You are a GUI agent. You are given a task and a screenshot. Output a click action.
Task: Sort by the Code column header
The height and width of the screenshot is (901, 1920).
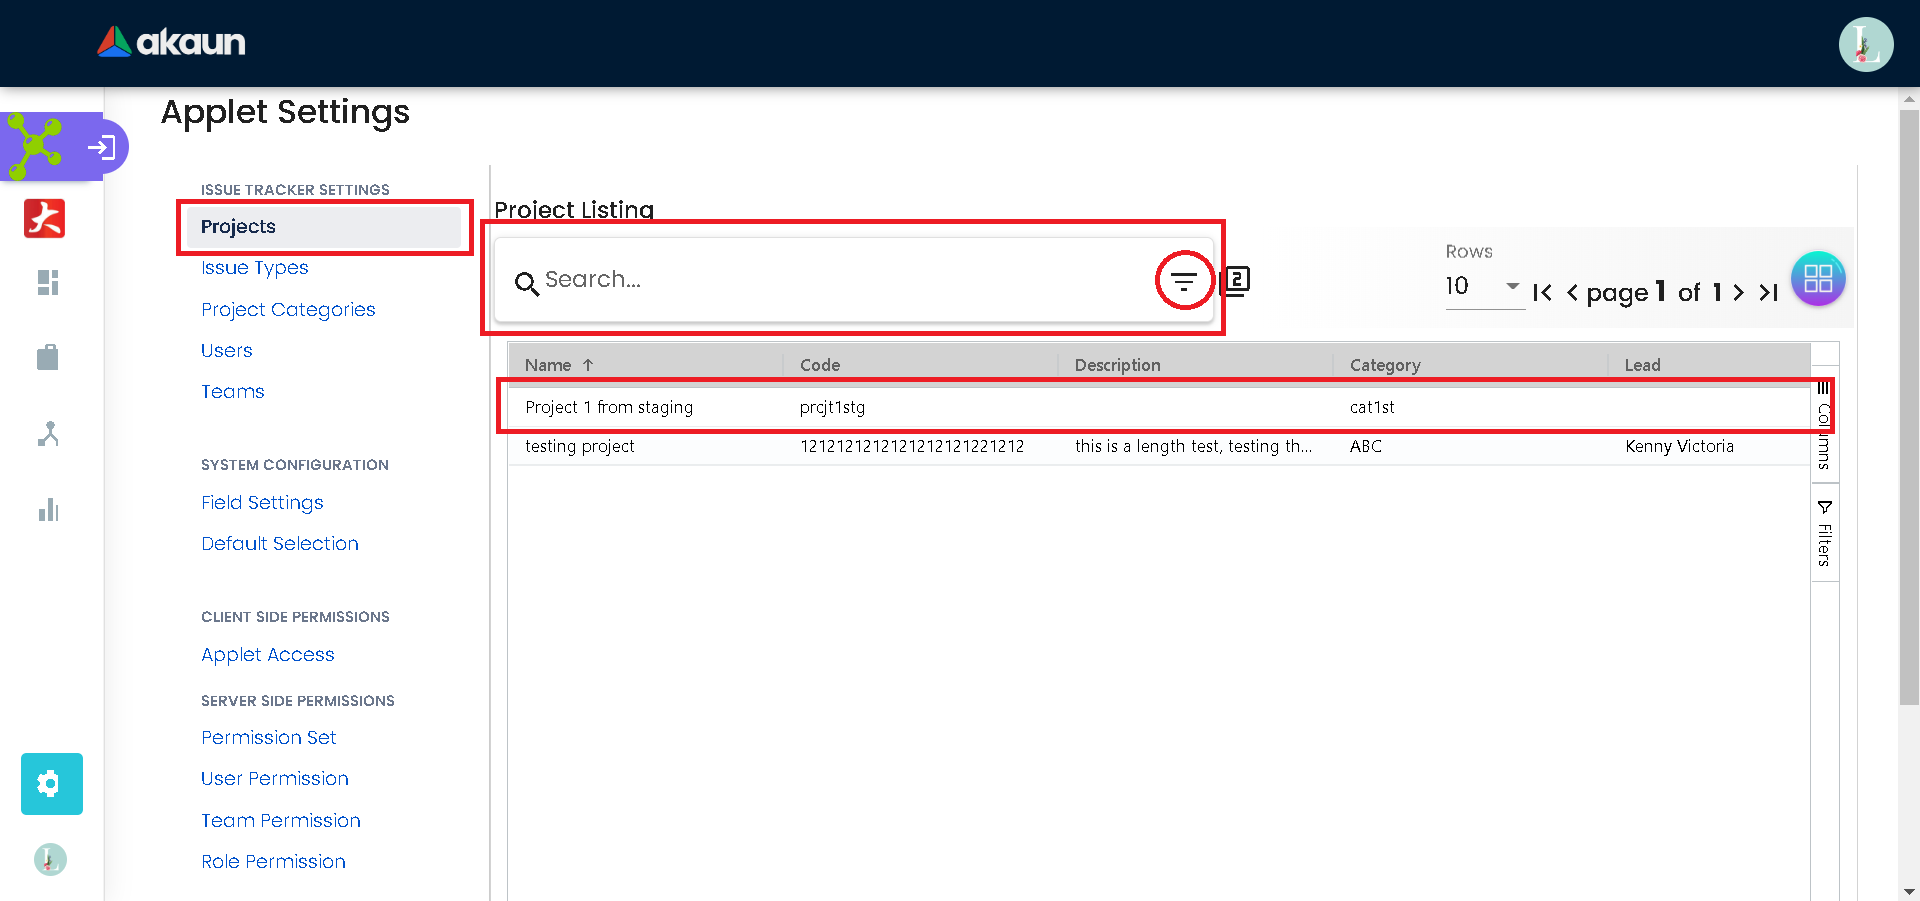click(920, 365)
